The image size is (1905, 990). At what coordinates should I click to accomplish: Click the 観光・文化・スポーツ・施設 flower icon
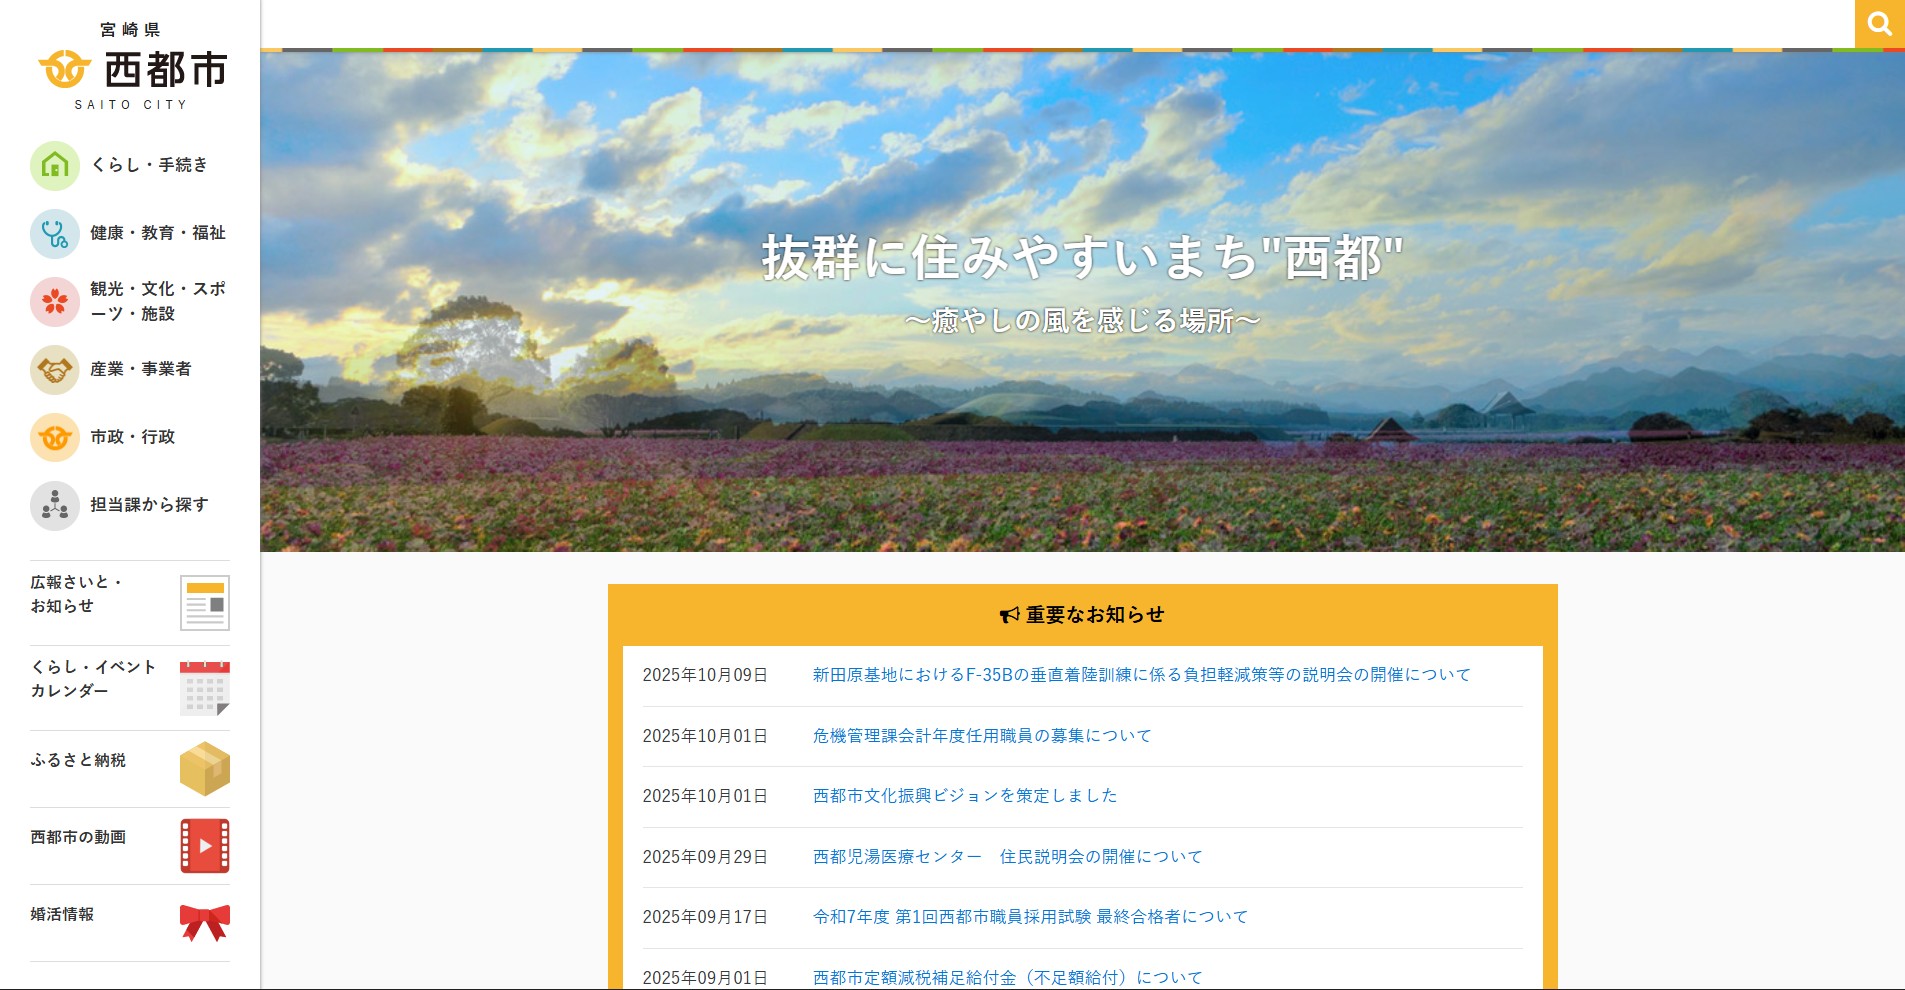point(55,301)
